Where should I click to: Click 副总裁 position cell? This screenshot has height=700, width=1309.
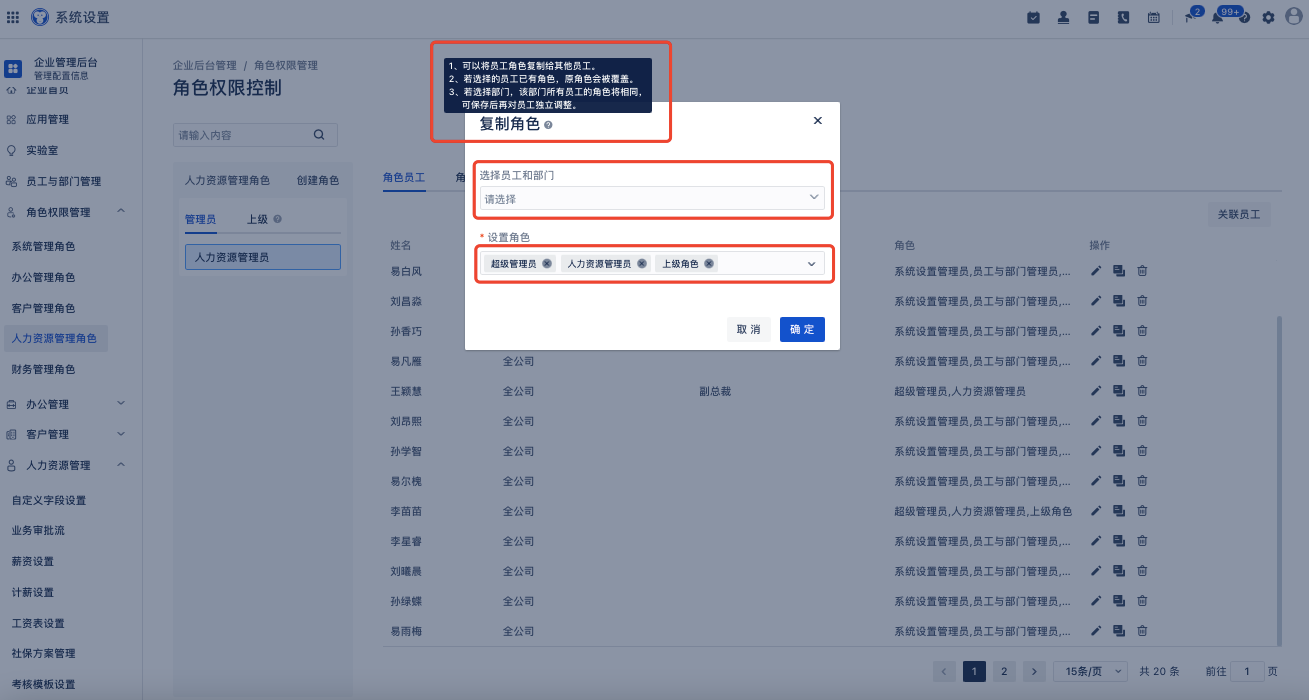tap(715, 391)
